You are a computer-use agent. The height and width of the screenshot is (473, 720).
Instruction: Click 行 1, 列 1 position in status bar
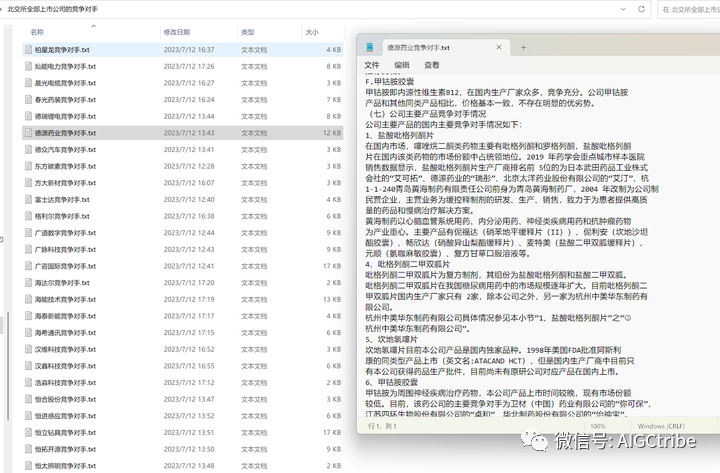382,426
